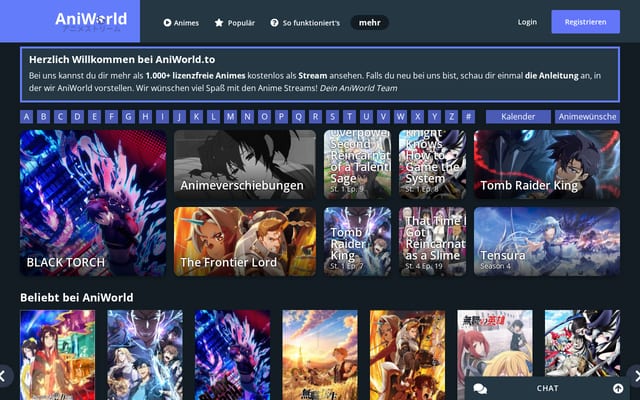Open the sunset field poster in popular row
The height and width of the screenshot is (400, 640).
point(320,355)
